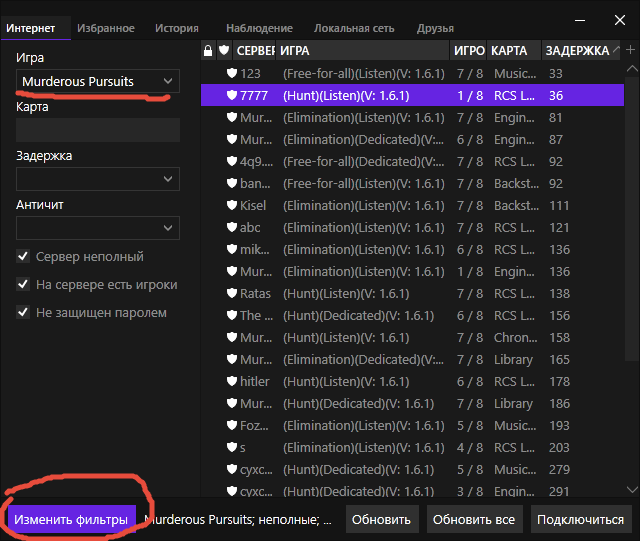Expand the Античит dropdown
Viewport: 640px width, 541px height.
[x=98, y=228]
